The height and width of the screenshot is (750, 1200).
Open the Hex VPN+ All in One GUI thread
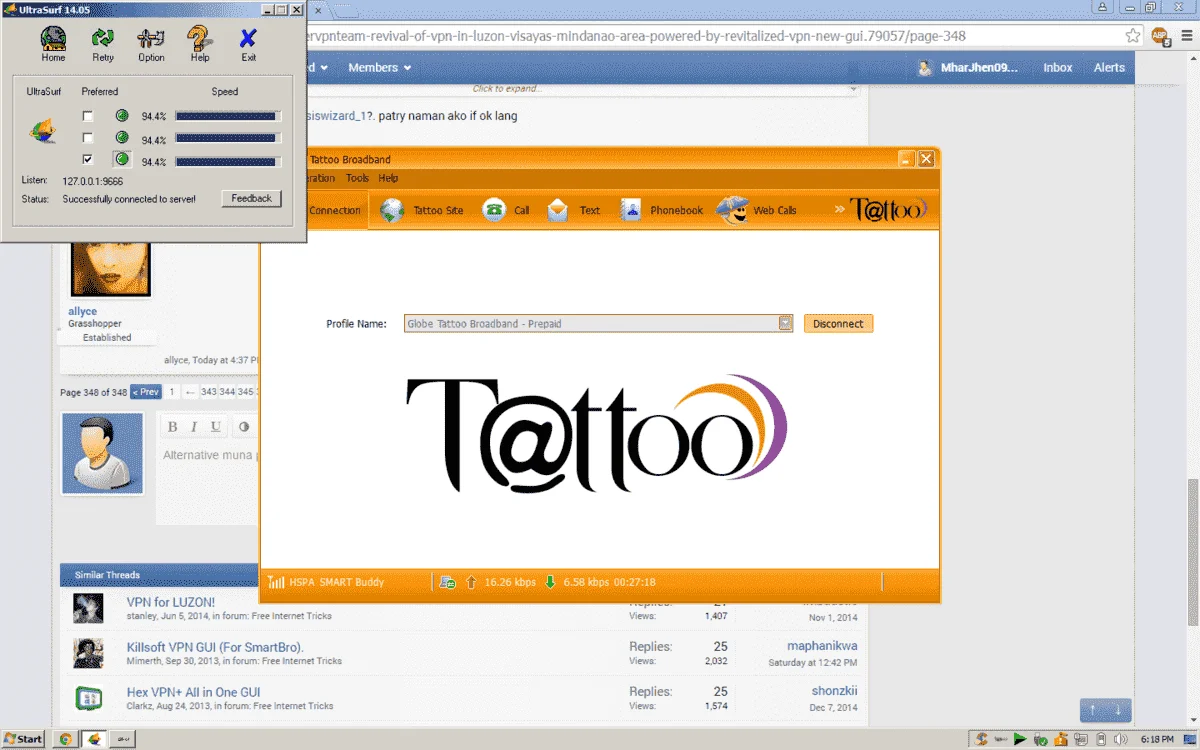(193, 692)
